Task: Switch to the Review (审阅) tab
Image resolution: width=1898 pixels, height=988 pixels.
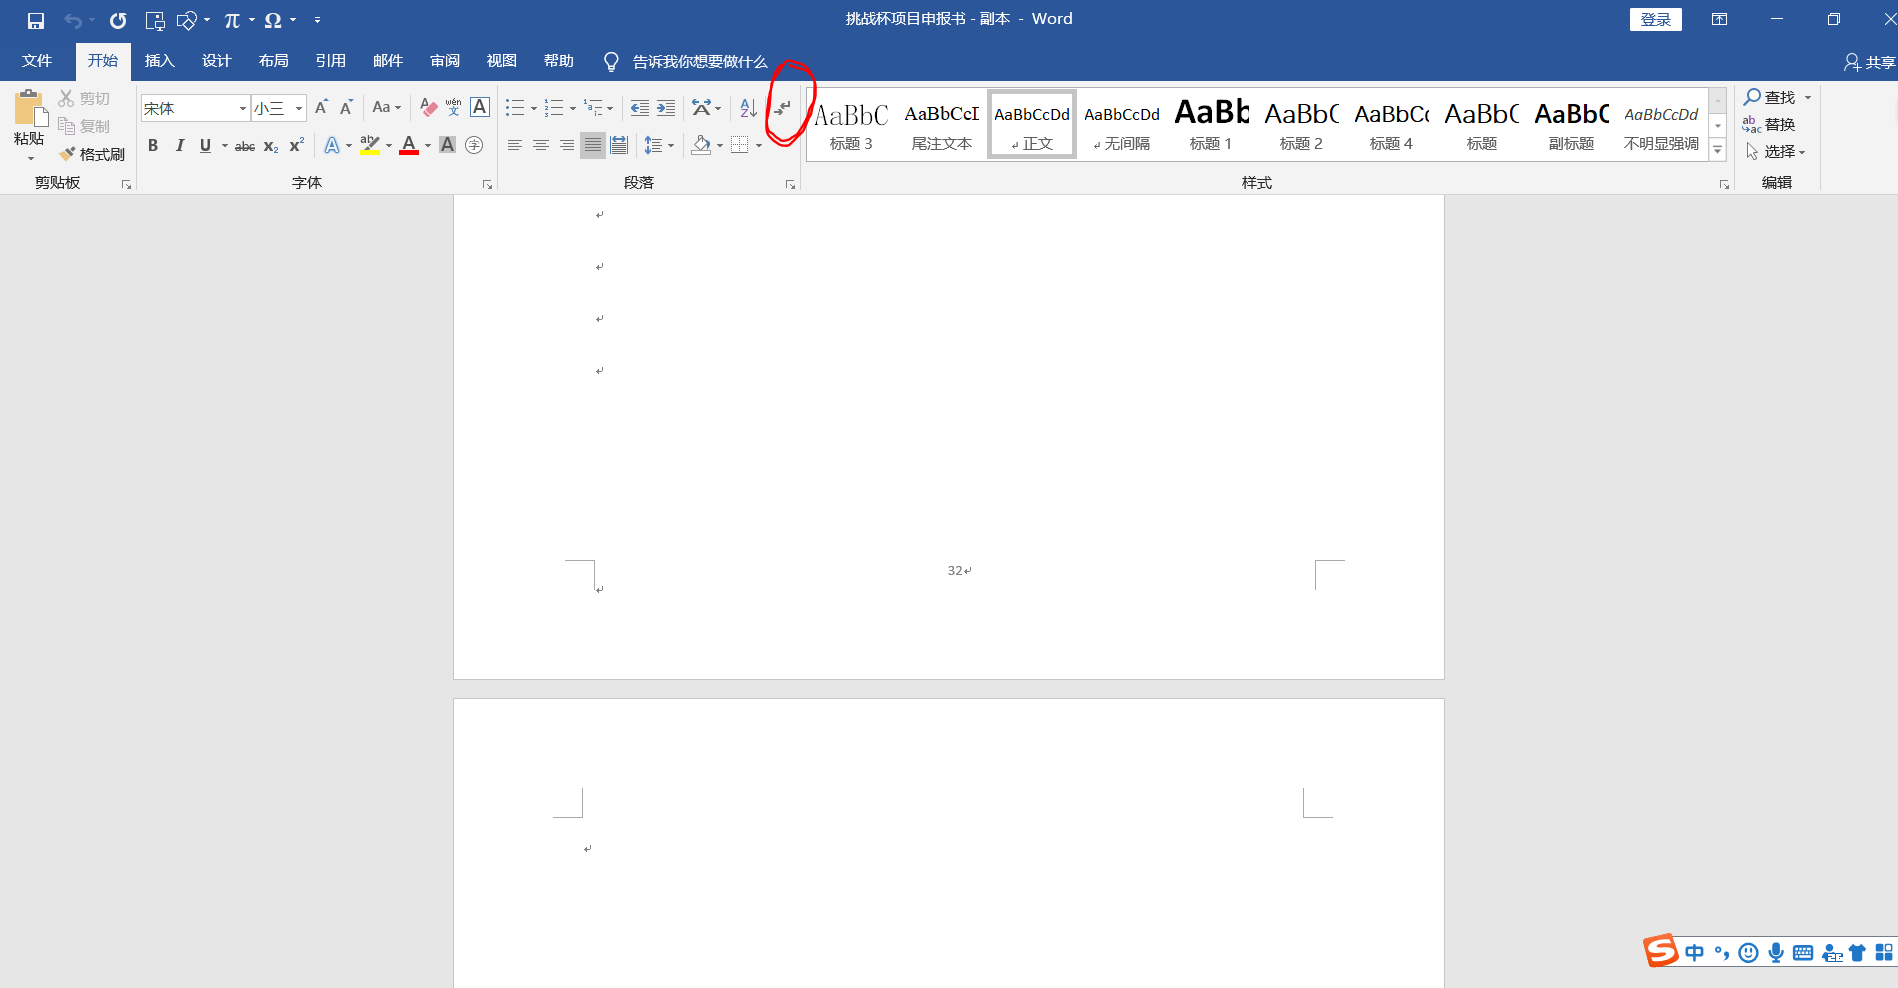Action: (445, 61)
